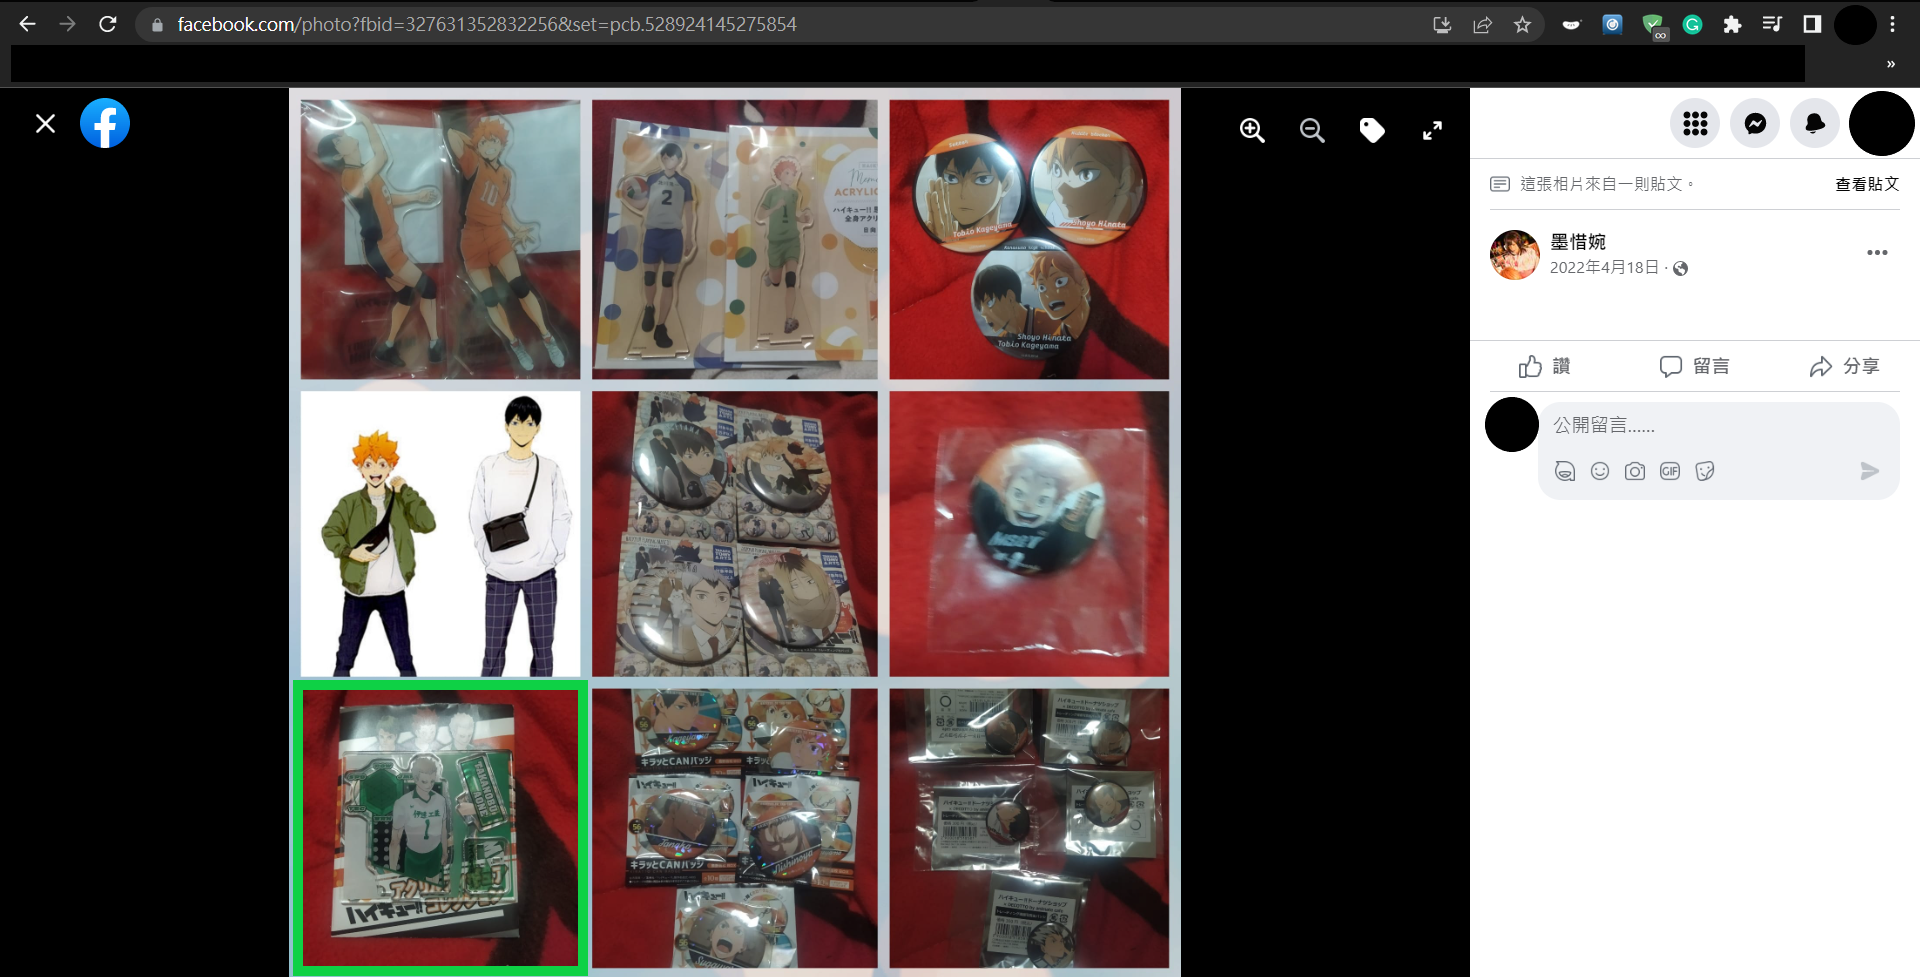Open the poster's profile picture
Screen dimensions: 1920x977
pyautogui.click(x=1514, y=255)
